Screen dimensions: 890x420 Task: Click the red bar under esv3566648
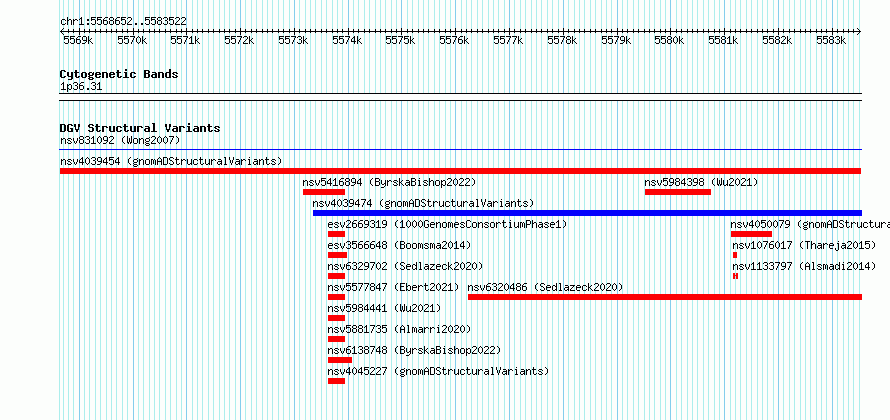(337, 255)
